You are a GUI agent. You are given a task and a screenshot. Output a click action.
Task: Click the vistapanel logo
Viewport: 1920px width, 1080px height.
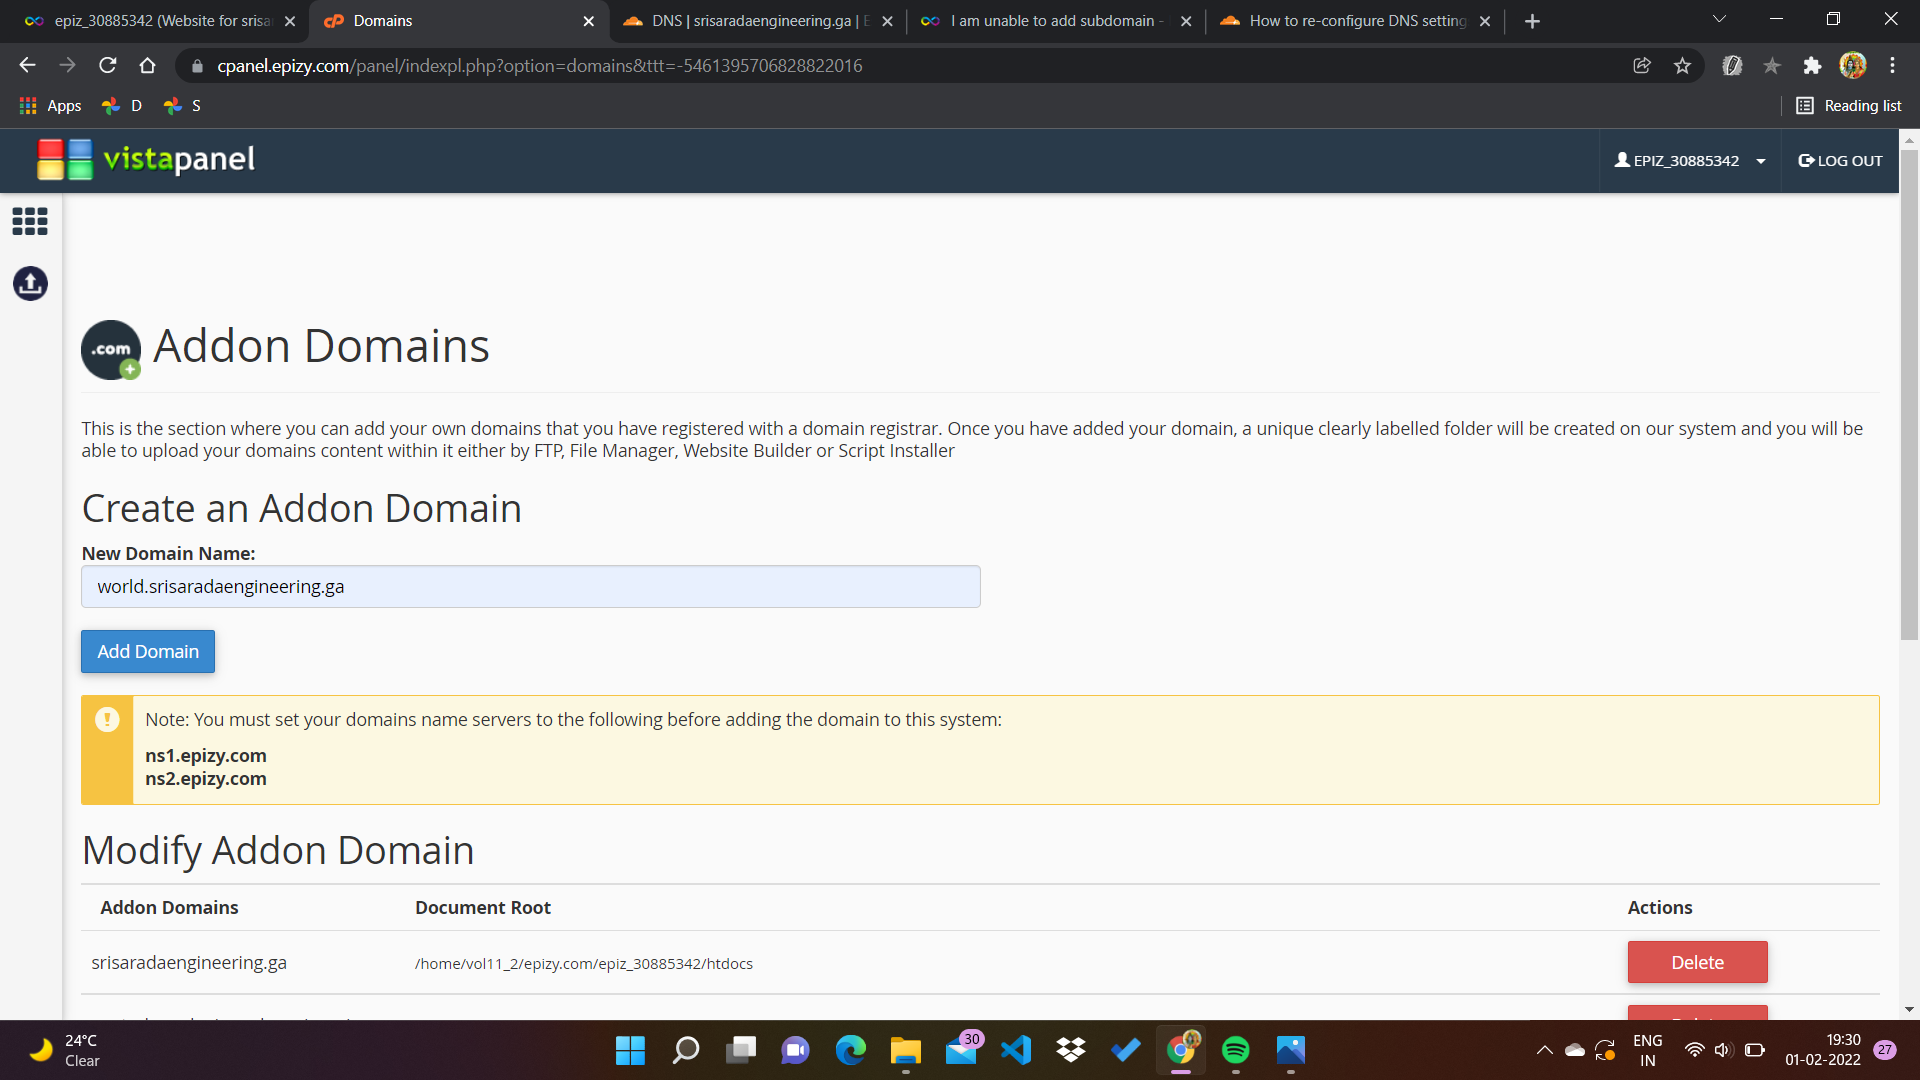coord(146,160)
